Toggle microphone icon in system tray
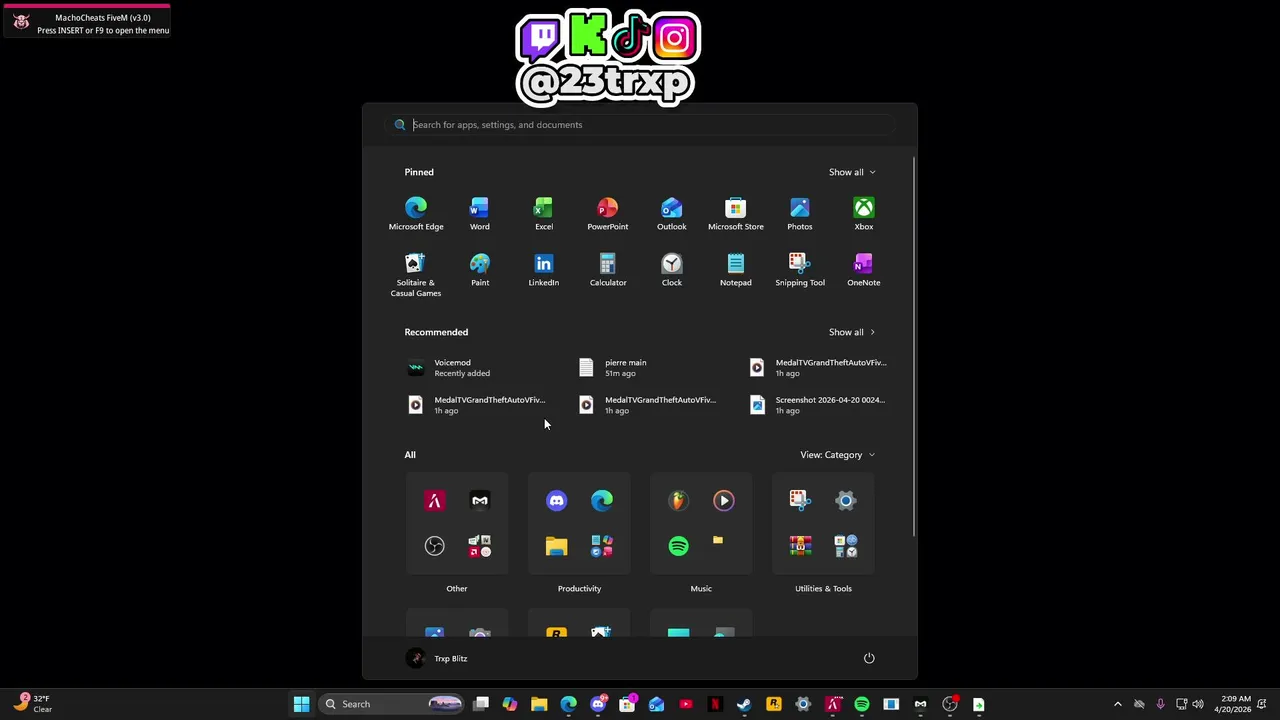Viewport: 1280px width, 720px height. point(1160,704)
